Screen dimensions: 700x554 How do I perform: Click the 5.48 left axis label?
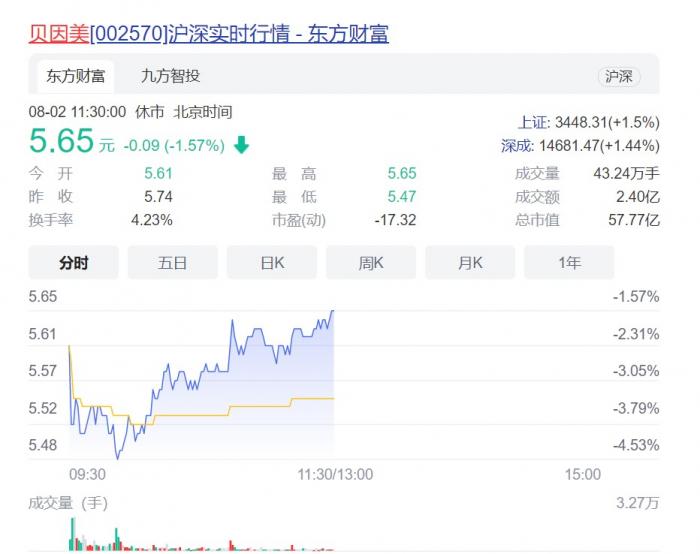[x=43, y=445]
